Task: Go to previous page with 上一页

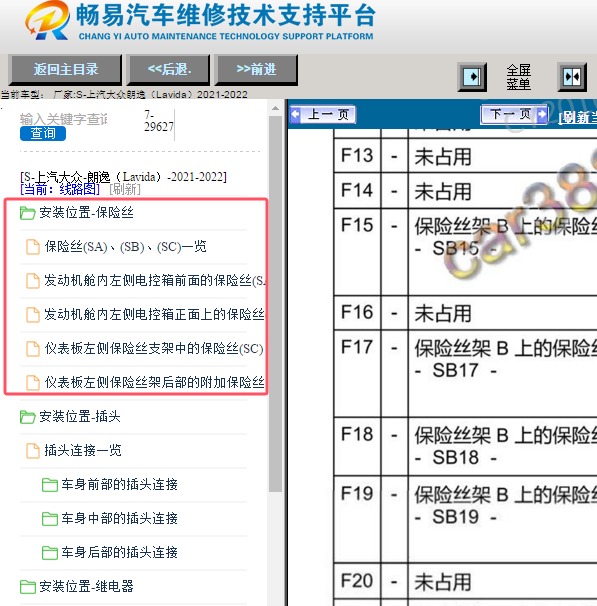Action: coord(323,114)
